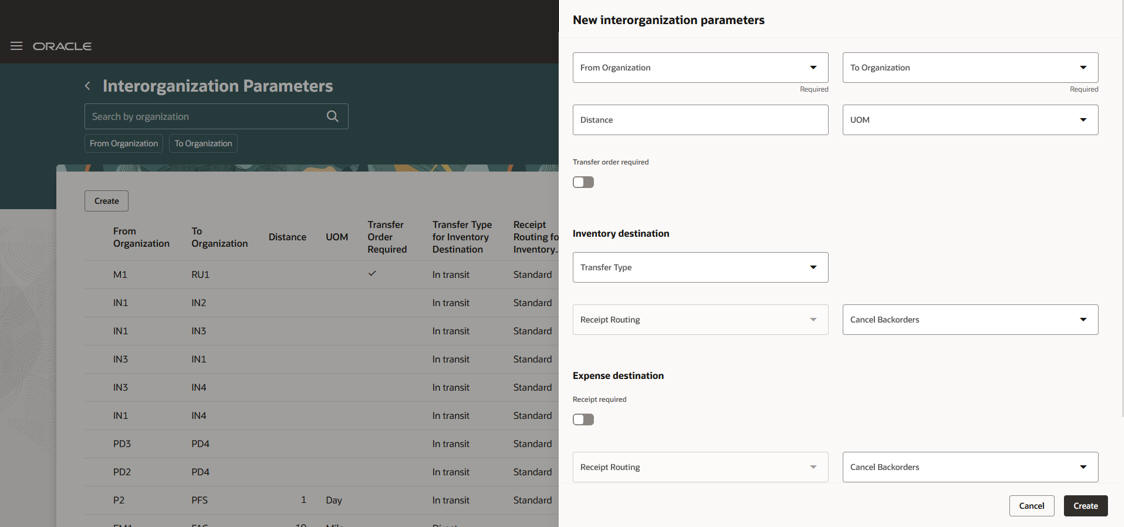Click the IN2 cell in the table
Image resolution: width=1124 pixels, height=527 pixels.
(x=199, y=303)
